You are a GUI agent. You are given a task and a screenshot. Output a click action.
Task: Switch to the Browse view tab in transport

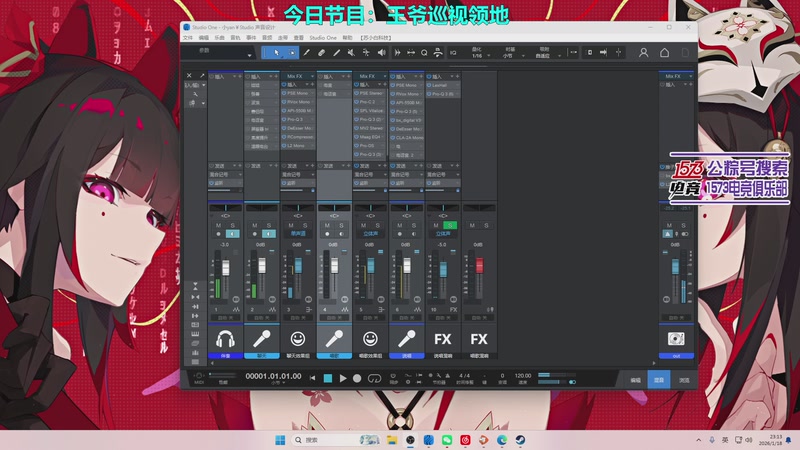(x=684, y=380)
